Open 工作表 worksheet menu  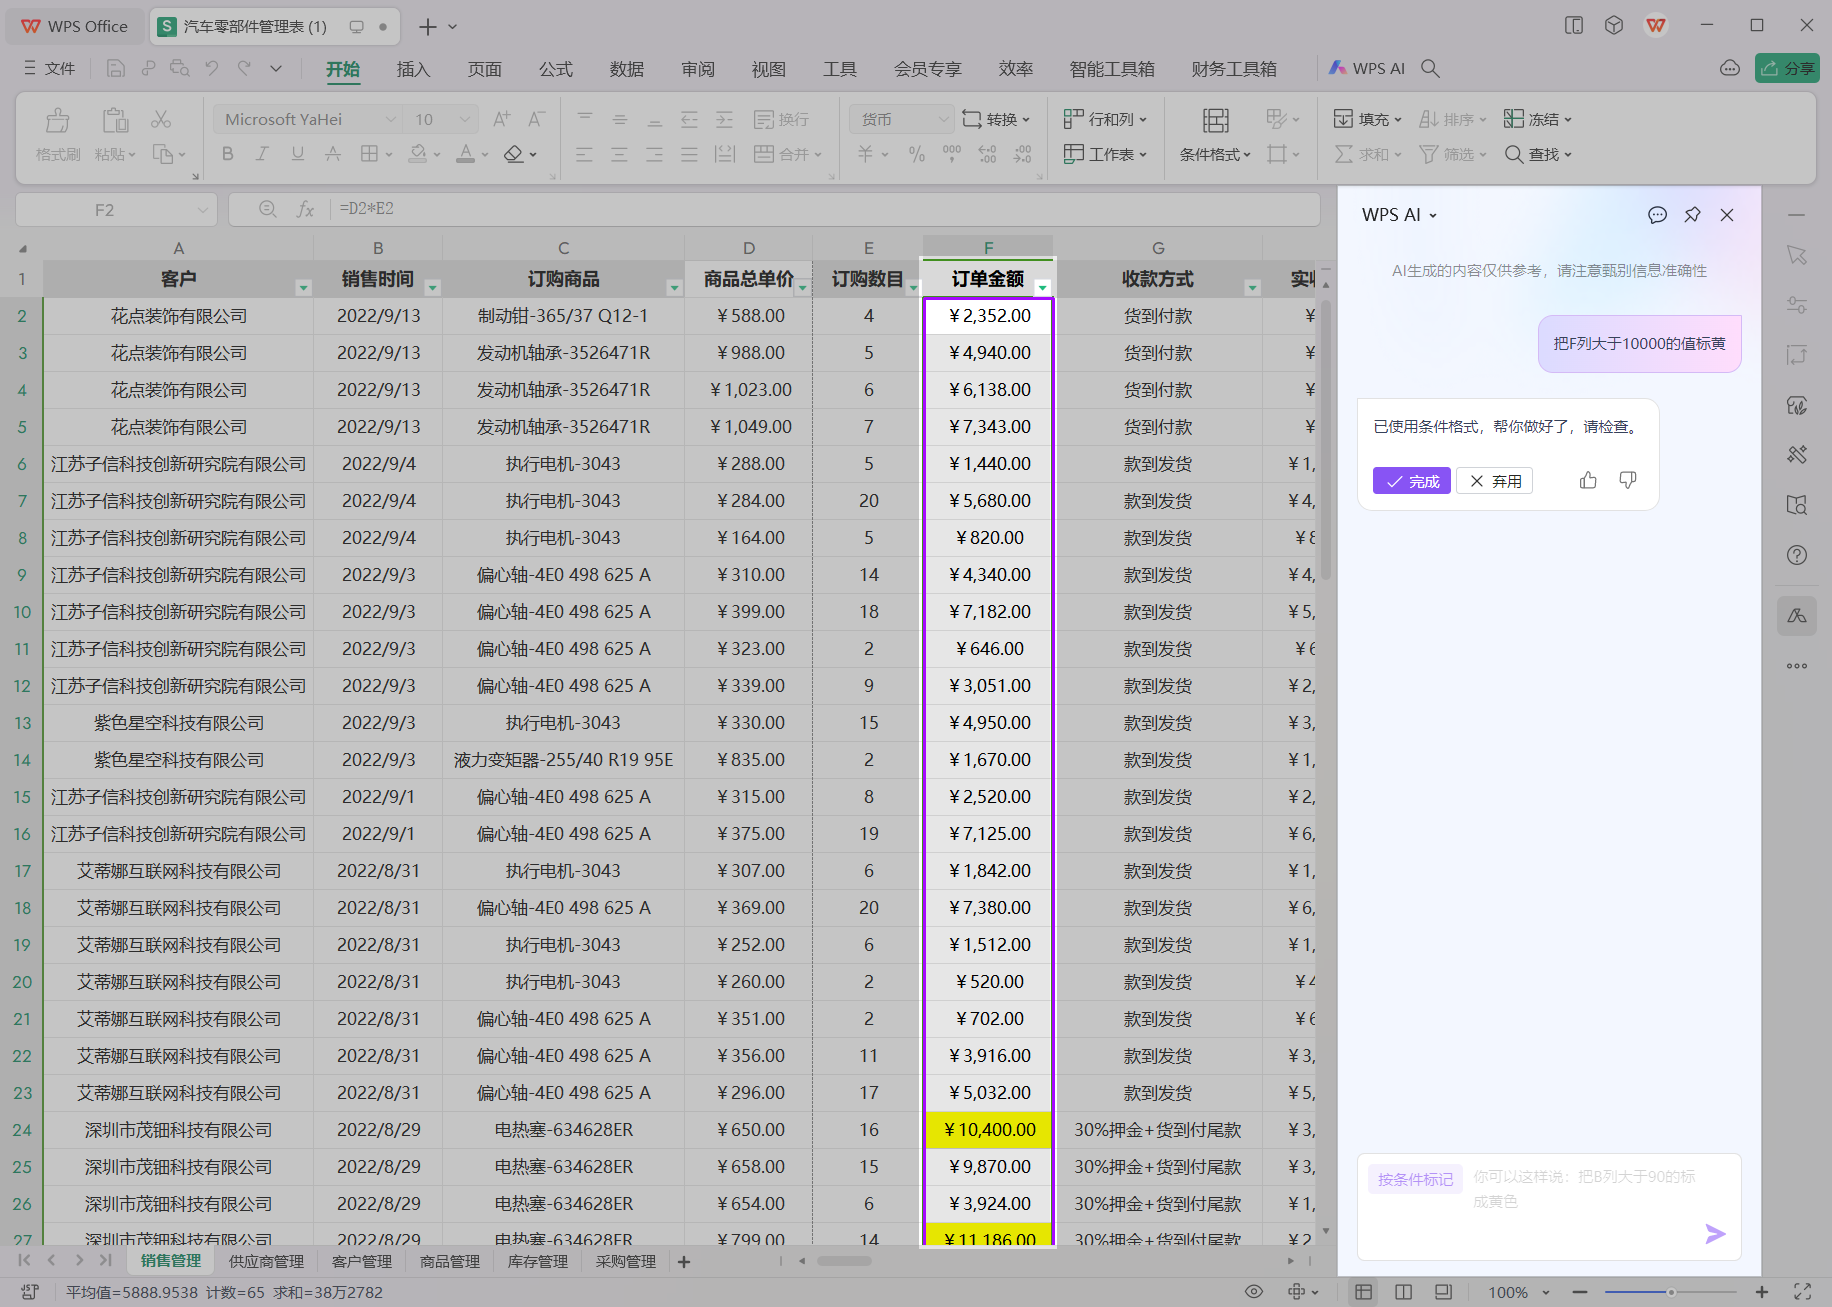click(1105, 154)
